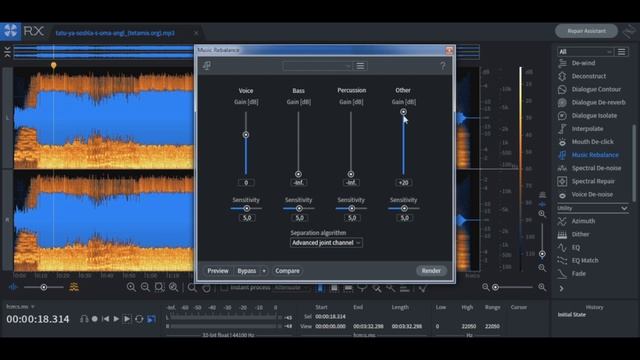Select Music Rebalance in the module list

(x=595, y=155)
